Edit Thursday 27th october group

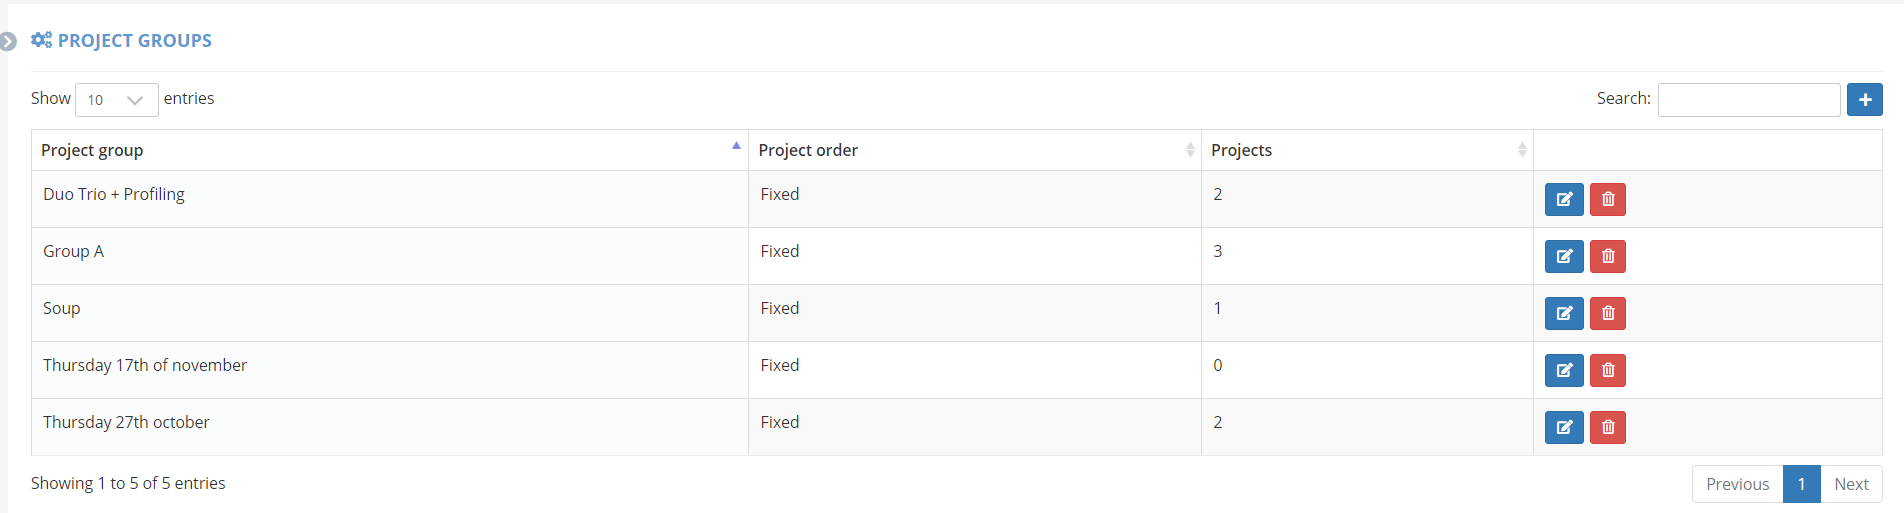click(1564, 428)
